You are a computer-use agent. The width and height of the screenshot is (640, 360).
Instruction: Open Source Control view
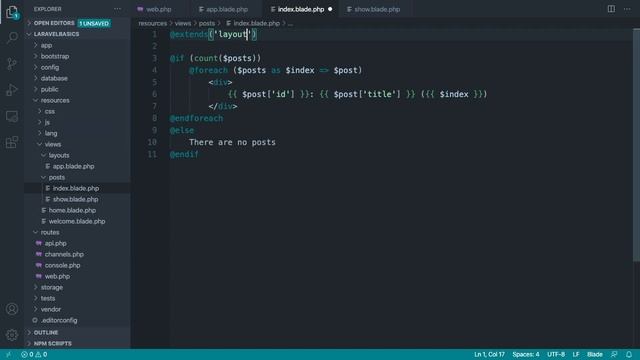12,64
